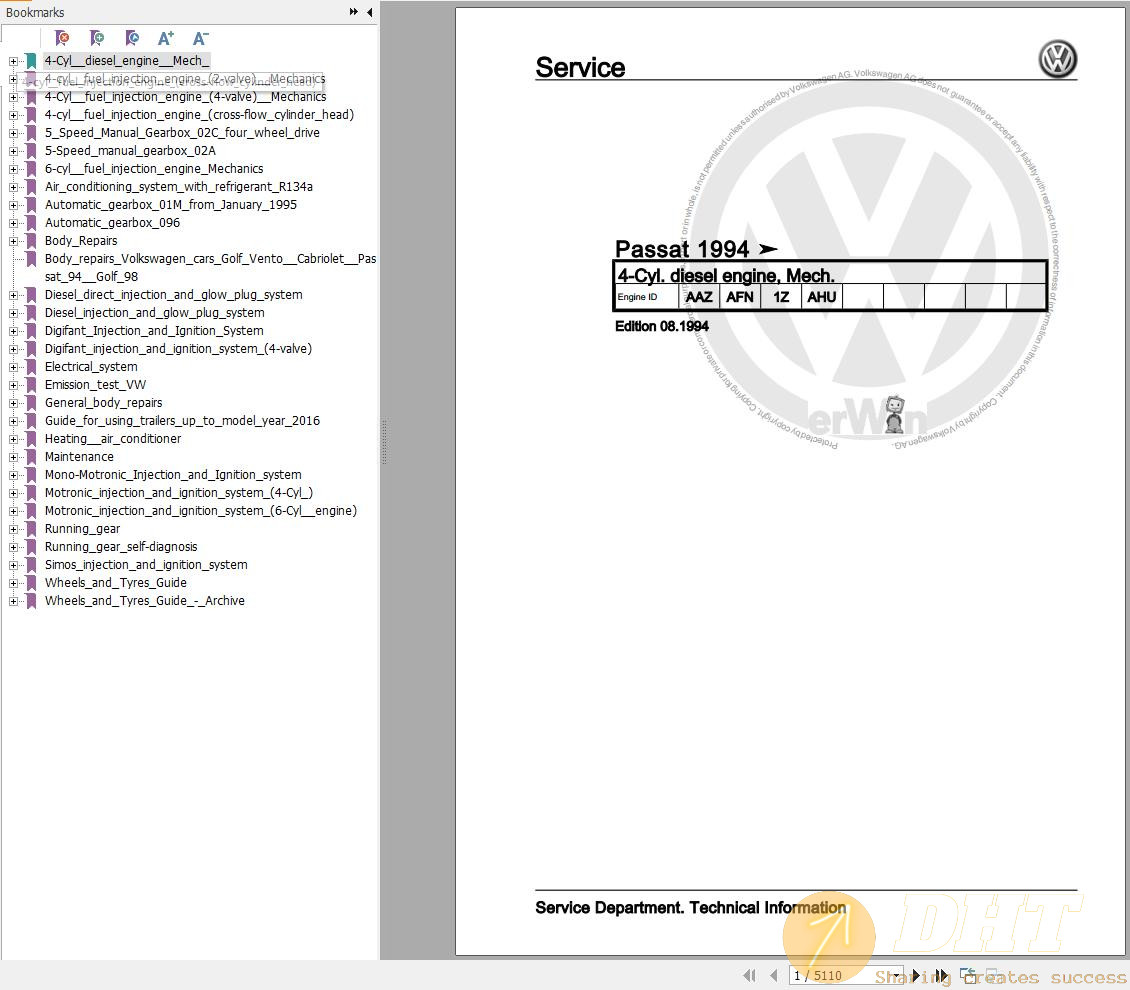The width and height of the screenshot is (1130, 990).
Task: Click the add new bookmark icon
Action: click(x=97, y=37)
